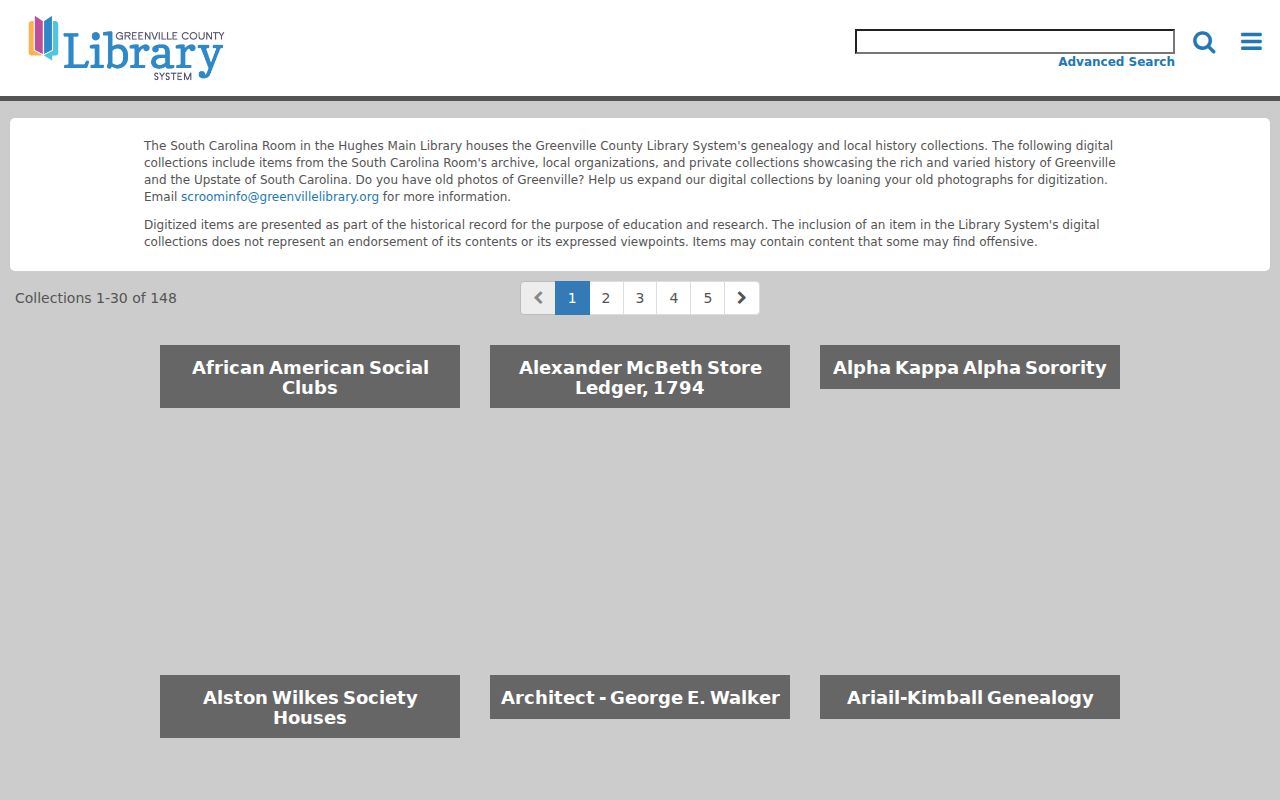Jump to page 2 of collections
Image resolution: width=1280 pixels, height=800 pixels.
coord(606,298)
